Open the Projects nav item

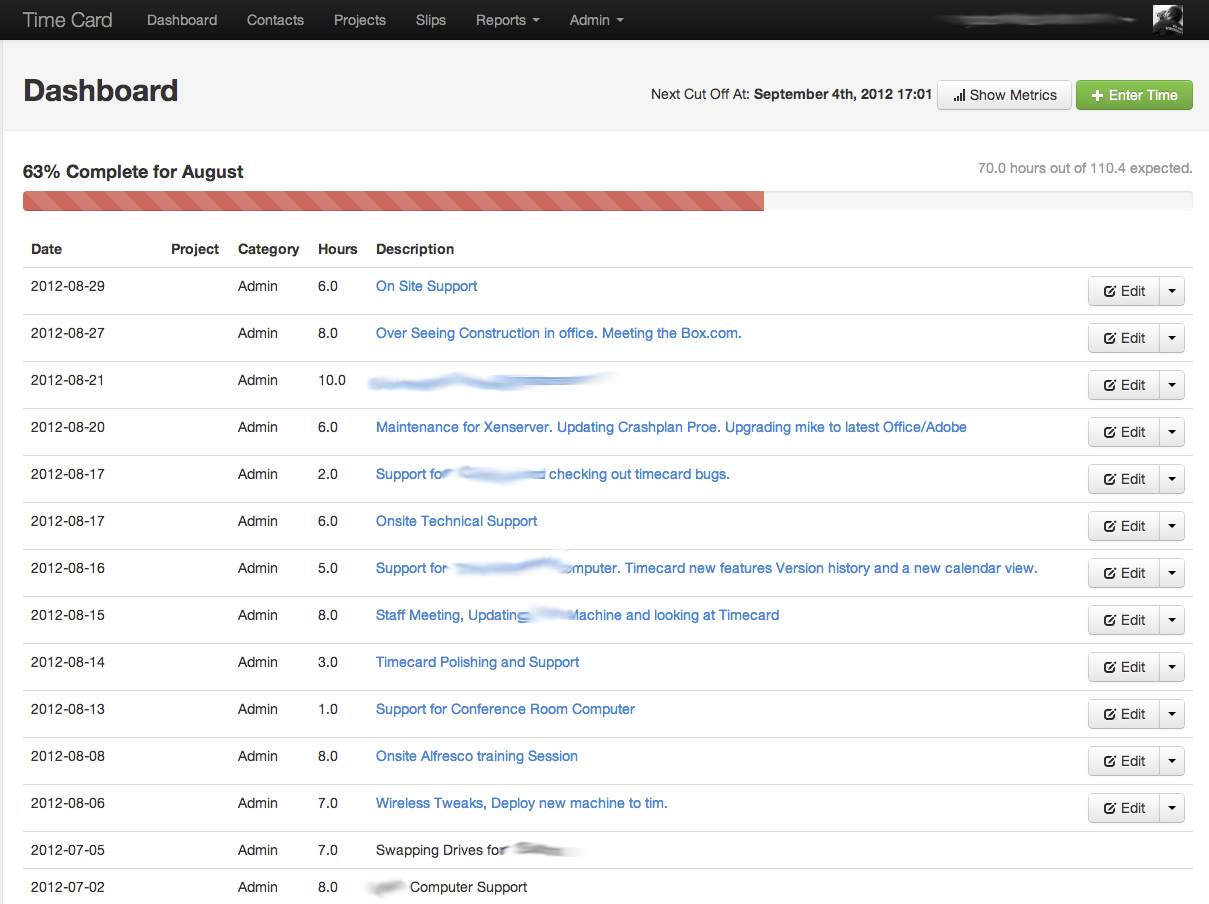pyautogui.click(x=360, y=20)
